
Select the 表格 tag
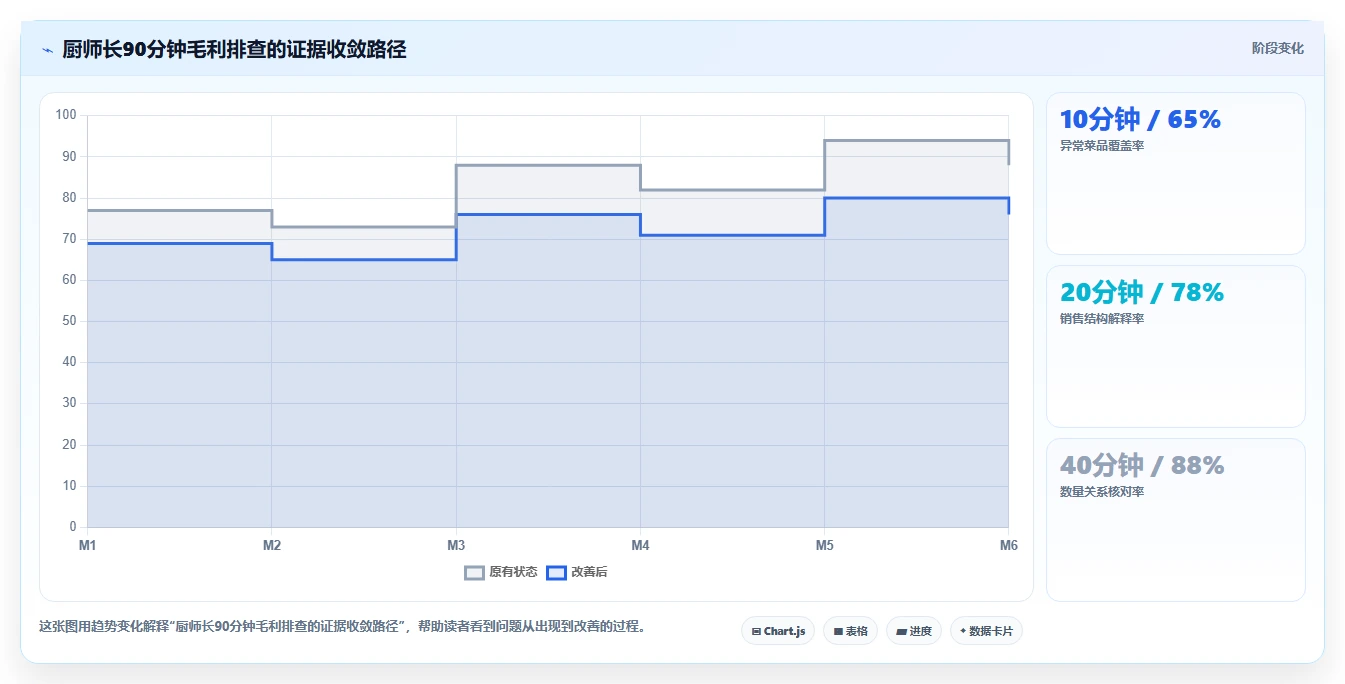(850, 631)
